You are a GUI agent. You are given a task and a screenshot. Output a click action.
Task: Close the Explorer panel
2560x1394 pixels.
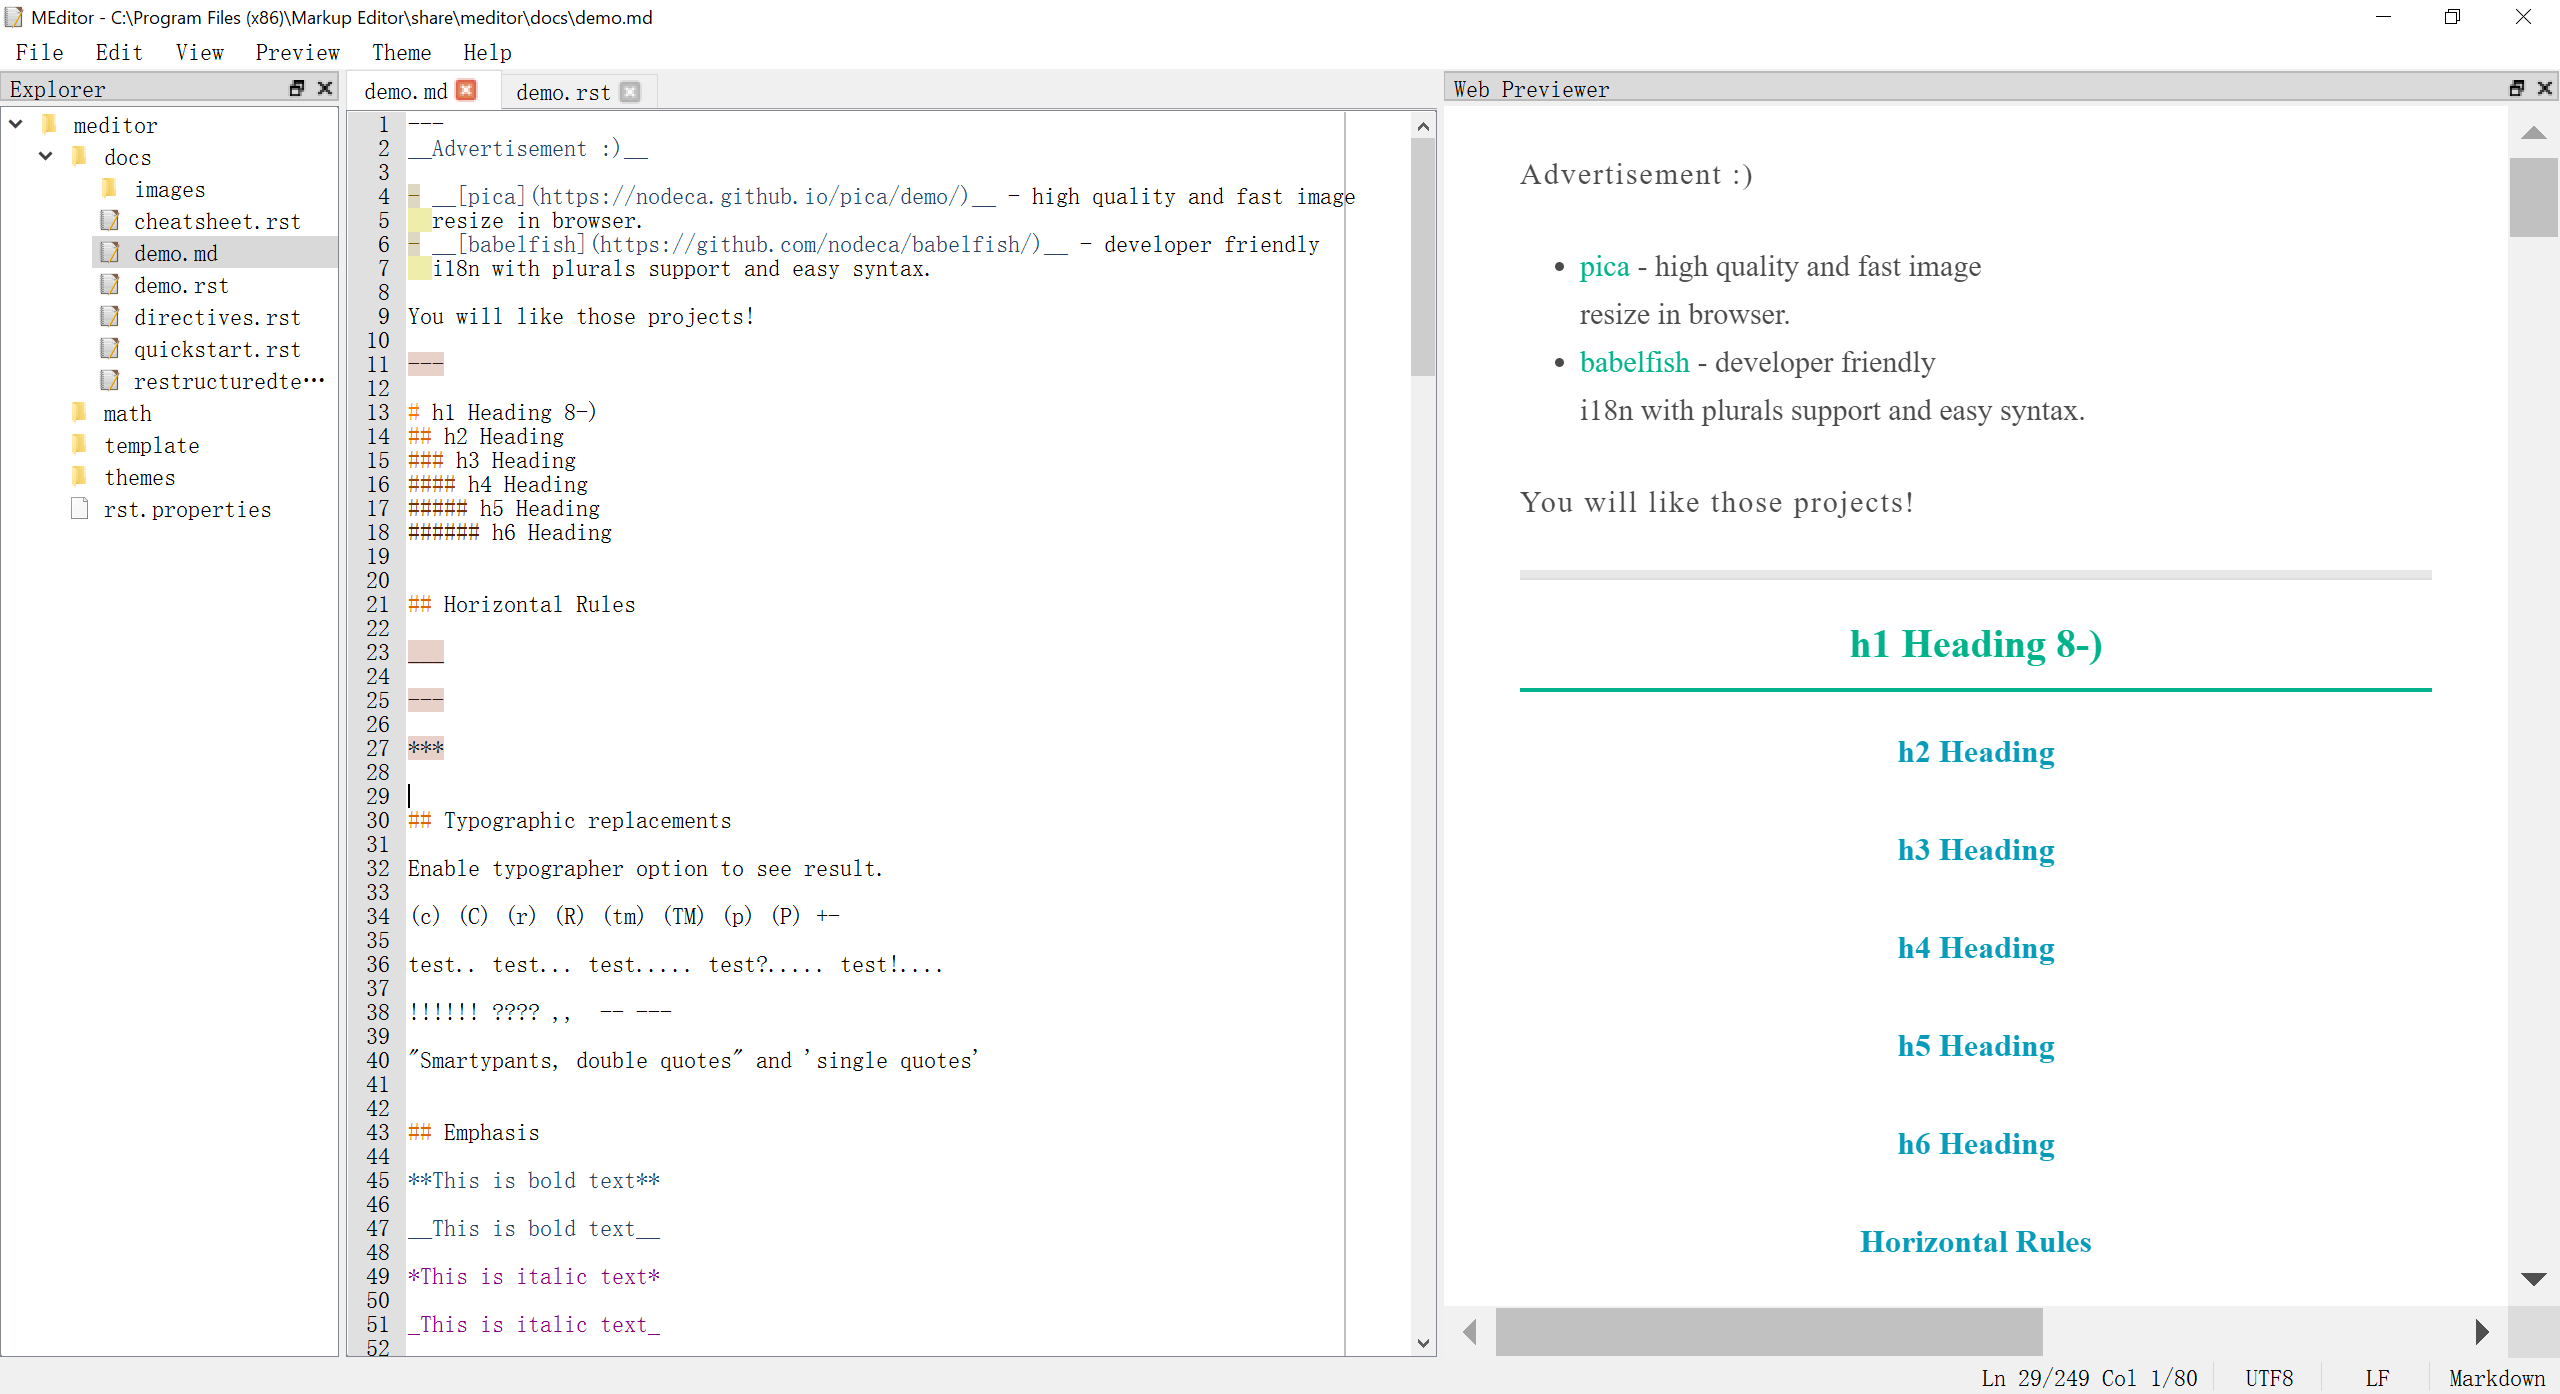pos(324,88)
